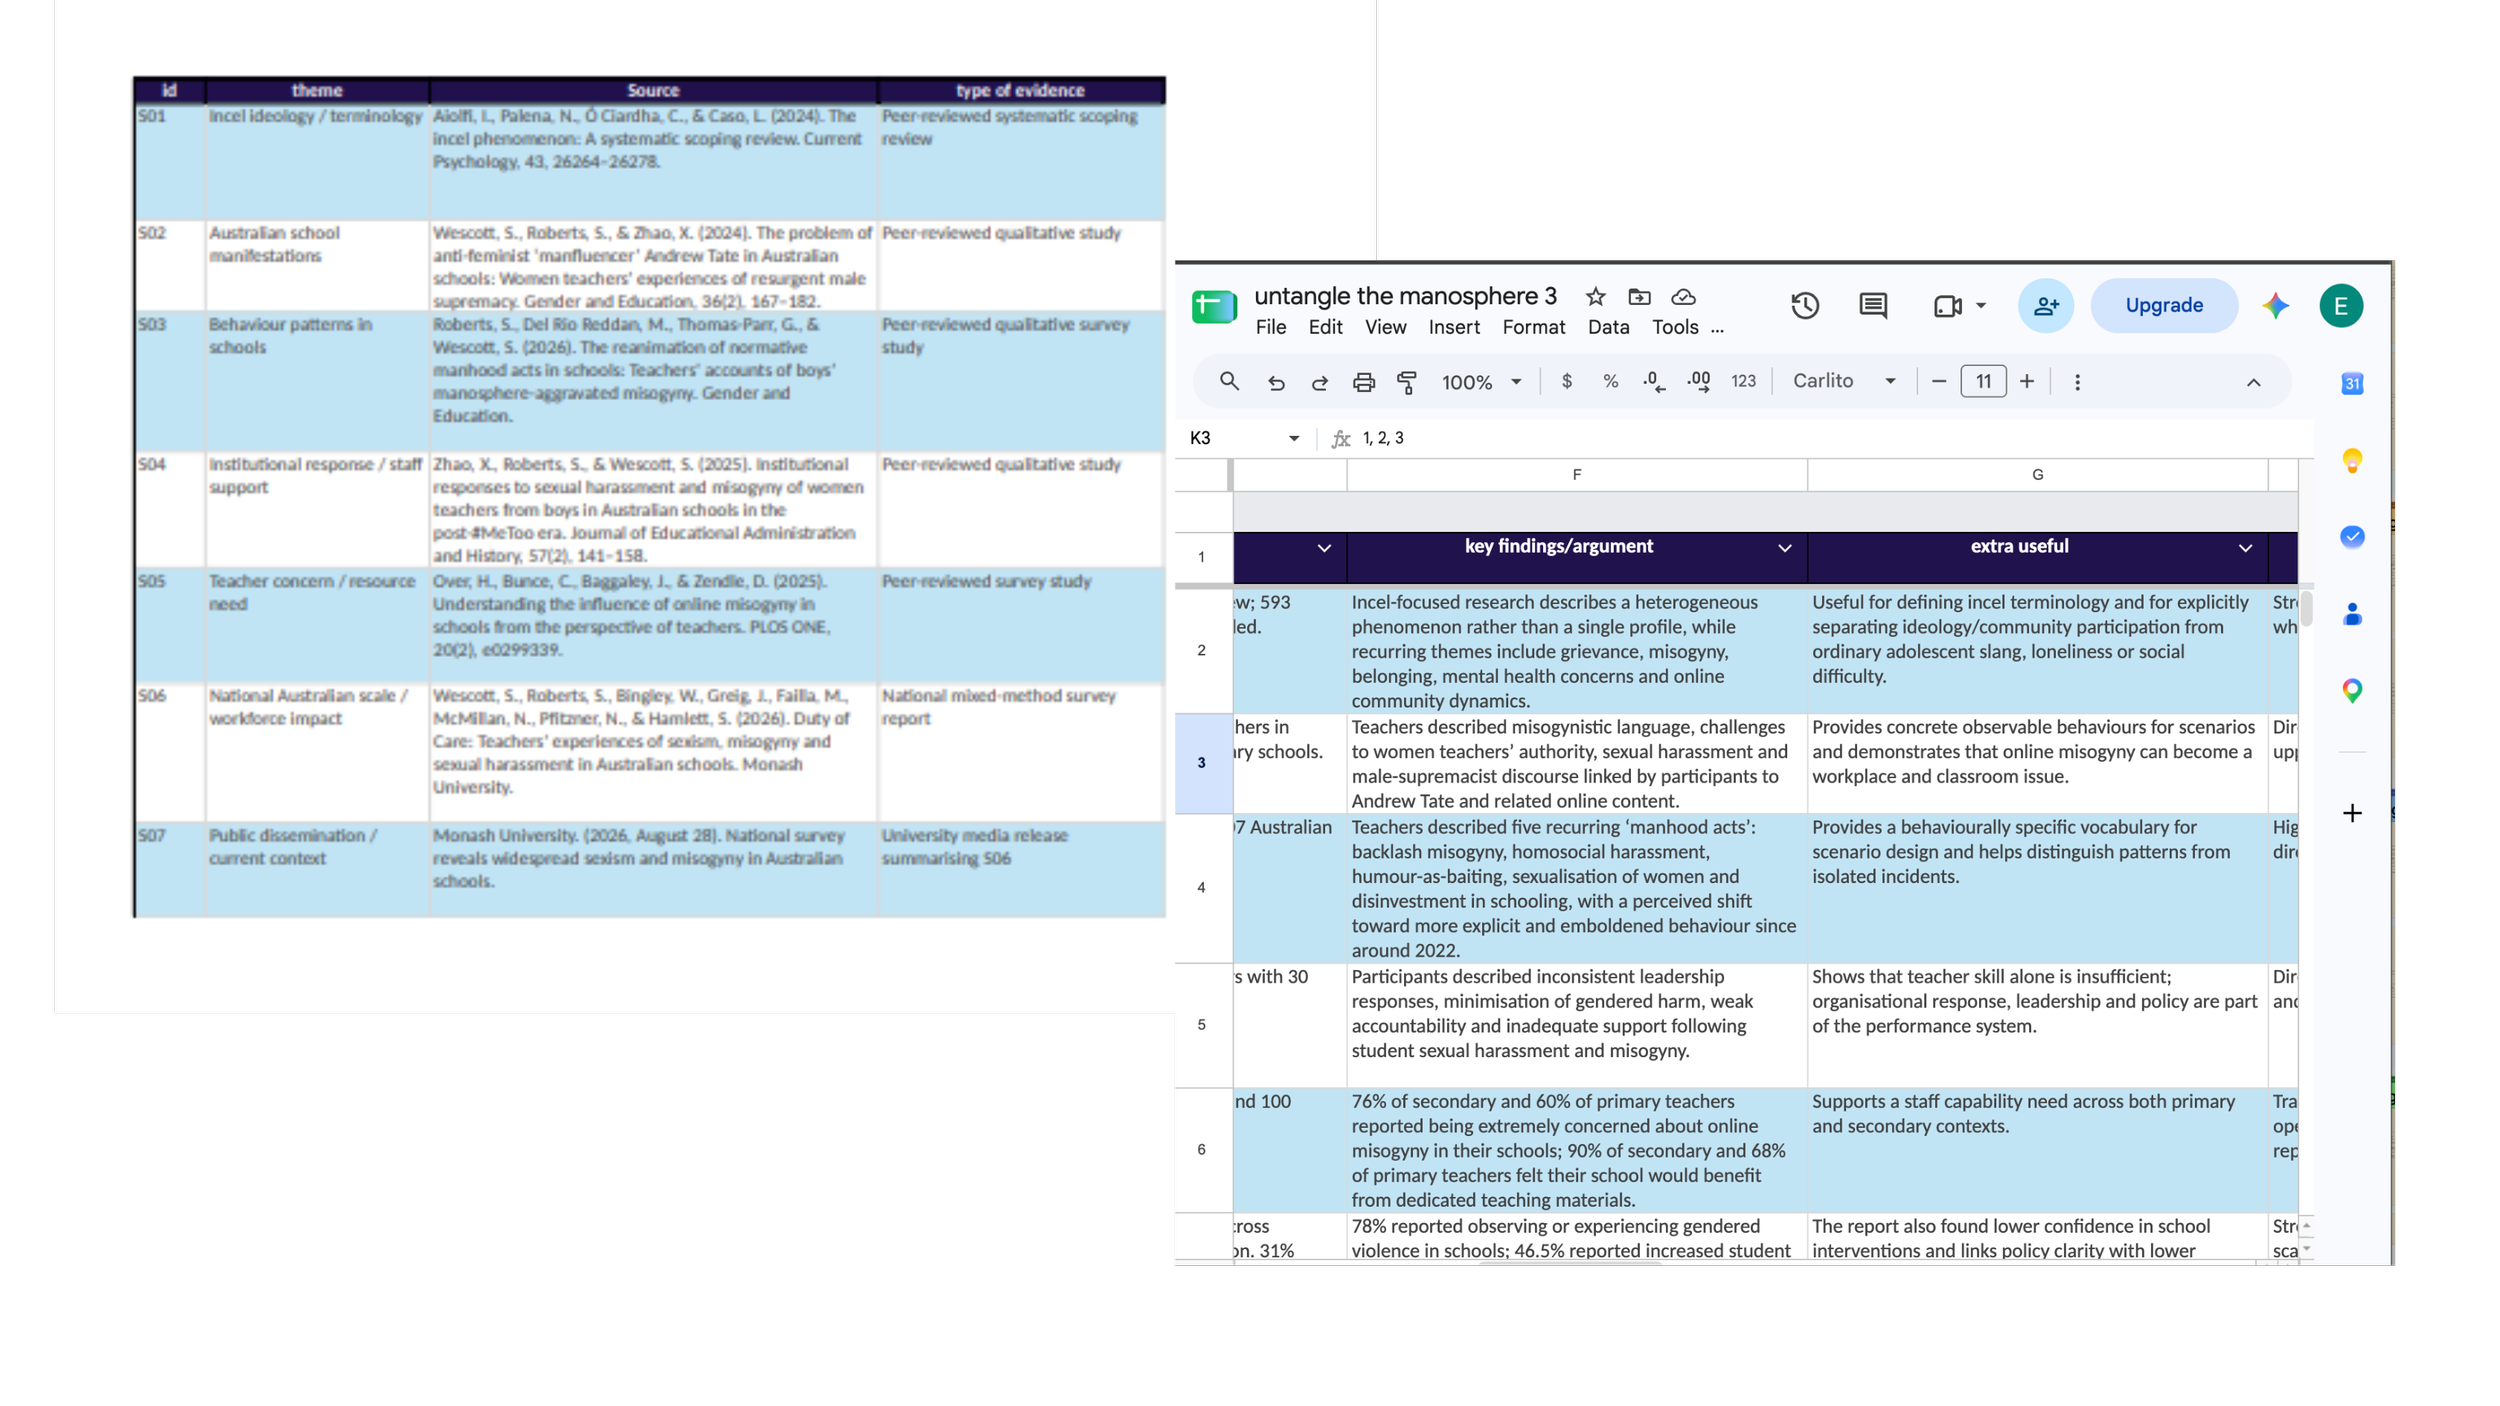Click the share add-person button

tap(2046, 306)
